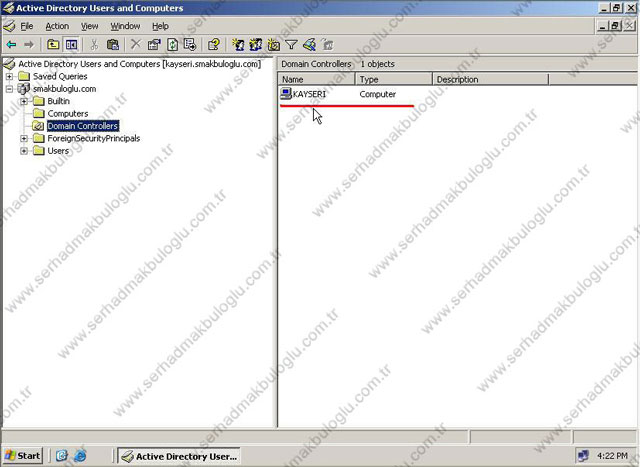Click the show desktop quick launch icon
Screen dimensions: 640x467
(x=62, y=456)
